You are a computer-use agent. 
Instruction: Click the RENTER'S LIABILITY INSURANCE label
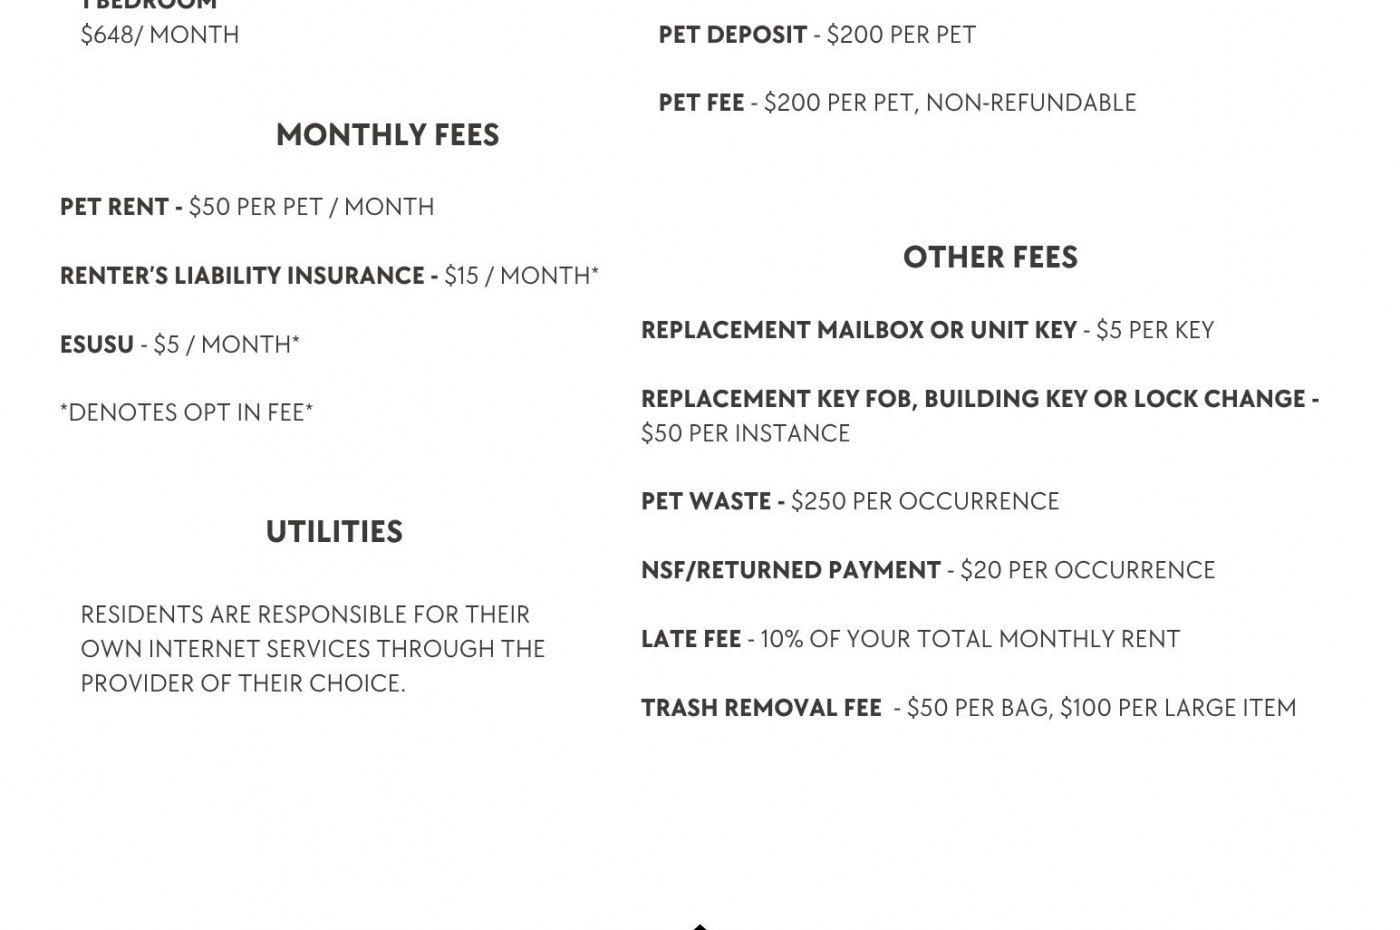click(242, 276)
